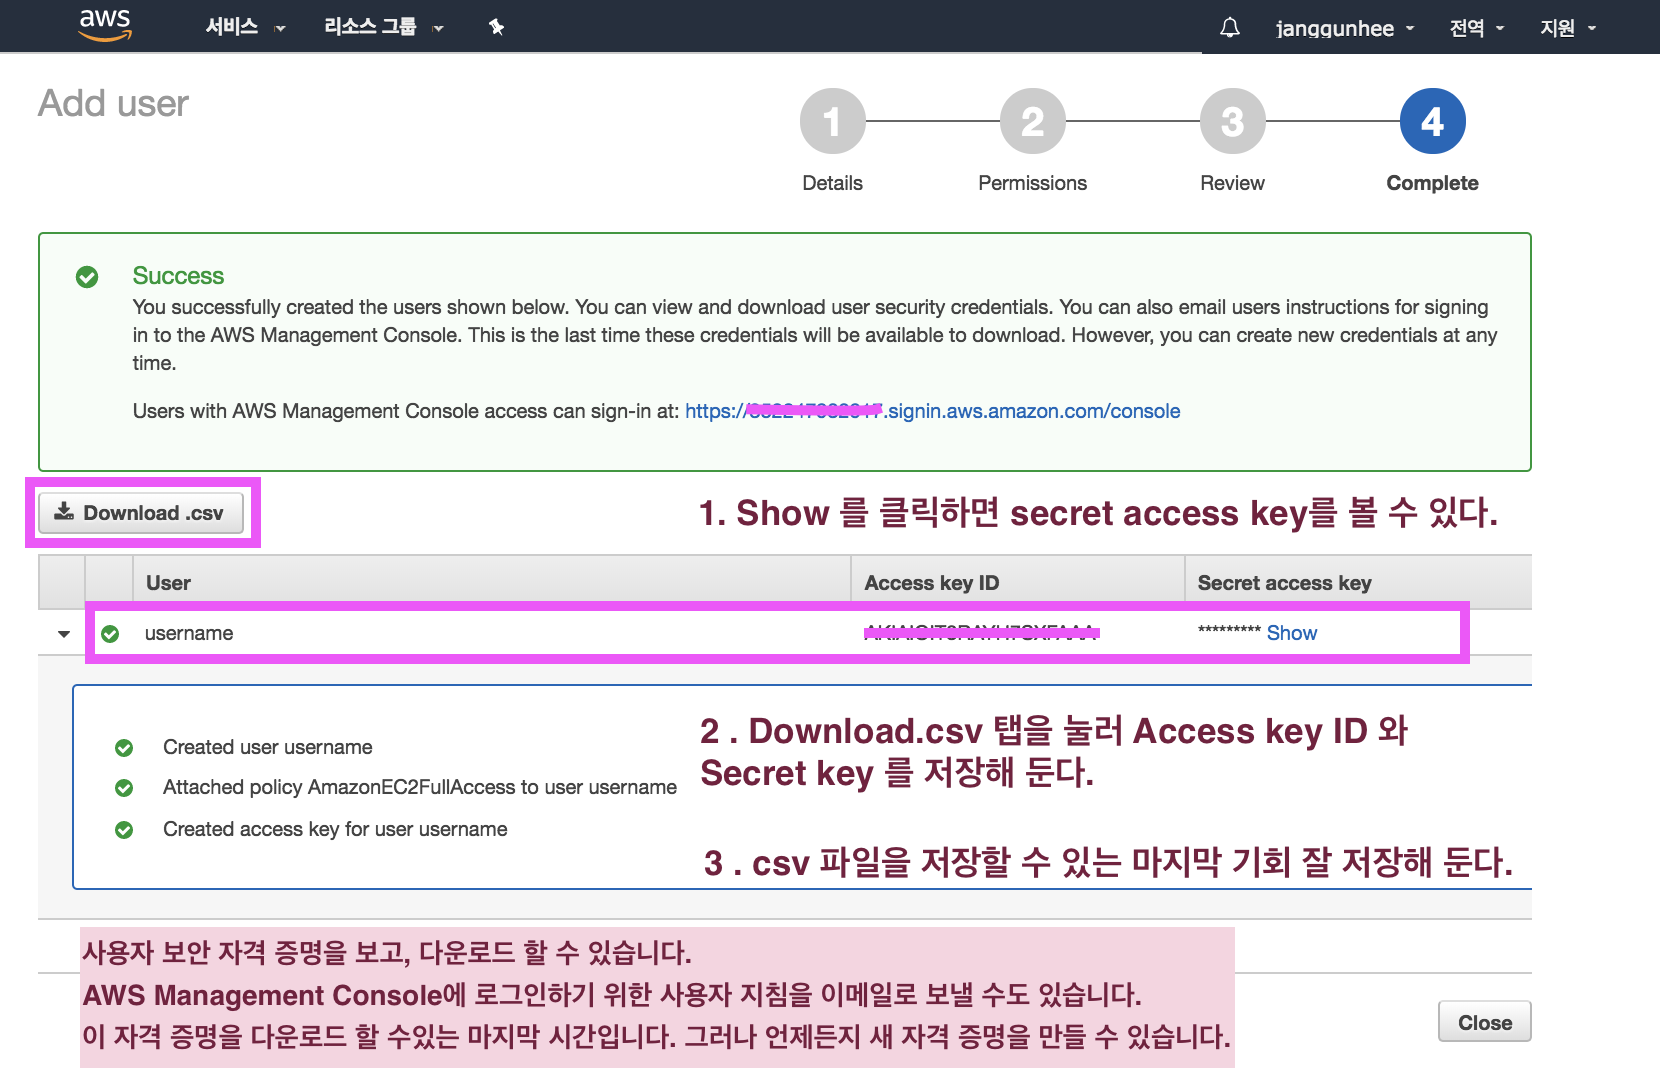Click the AWS logo home icon
The width and height of the screenshot is (1660, 1082).
(105, 25)
